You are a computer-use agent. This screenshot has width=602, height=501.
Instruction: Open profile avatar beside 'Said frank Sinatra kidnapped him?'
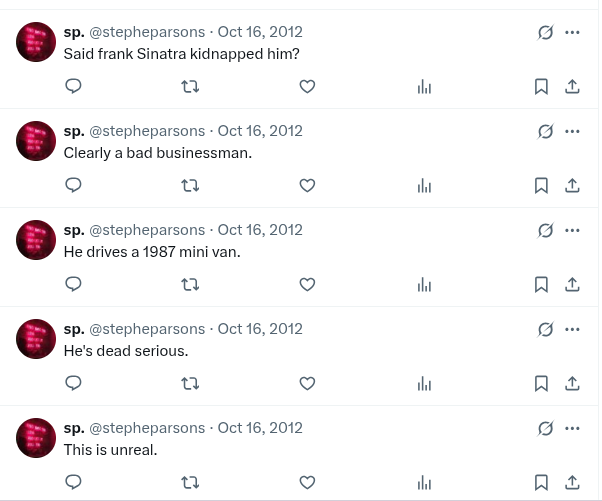click(x=36, y=42)
